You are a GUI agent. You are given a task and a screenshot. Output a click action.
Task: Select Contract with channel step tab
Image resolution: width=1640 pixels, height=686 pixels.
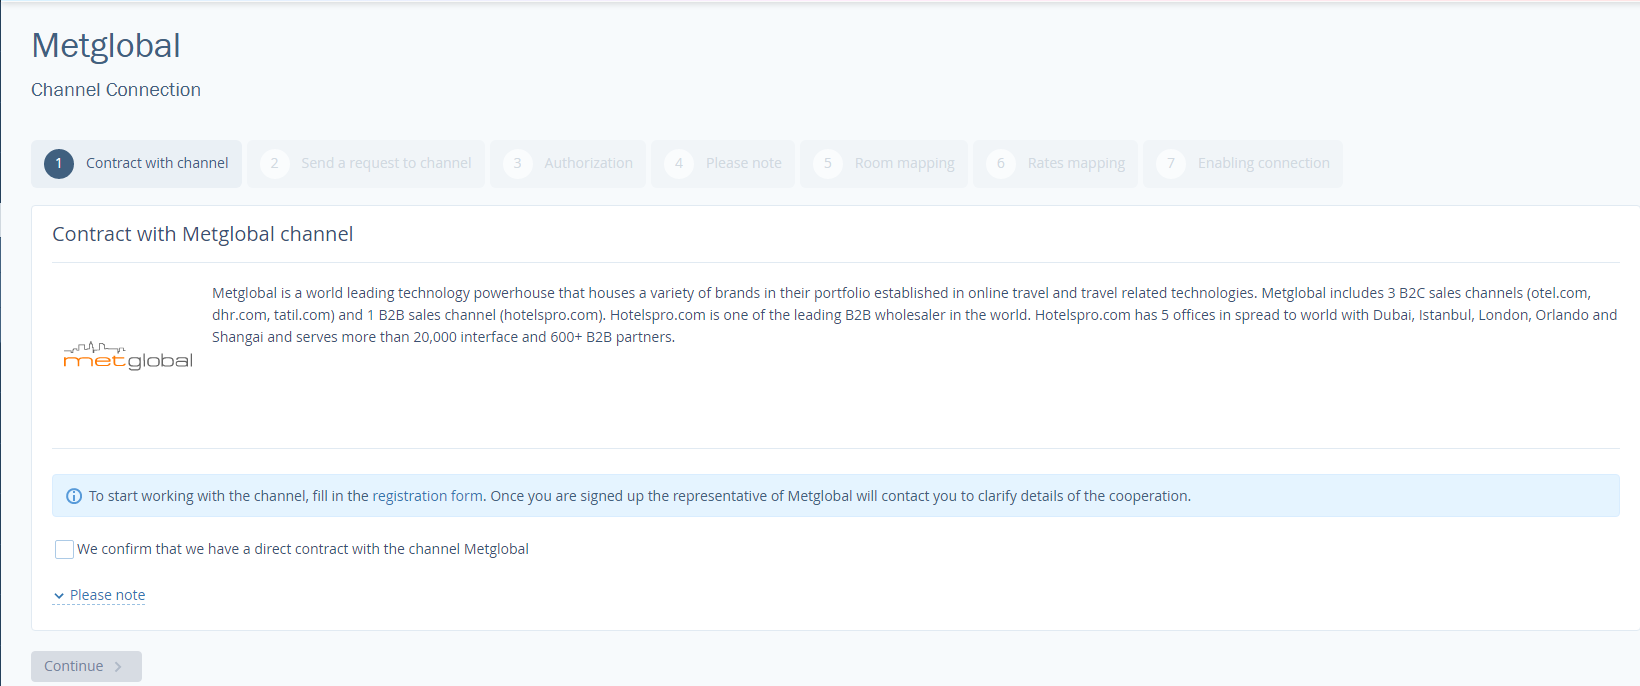click(x=136, y=164)
